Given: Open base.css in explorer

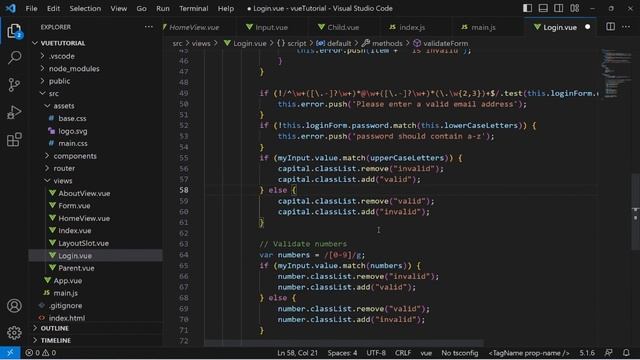Looking at the screenshot, I should [72, 118].
